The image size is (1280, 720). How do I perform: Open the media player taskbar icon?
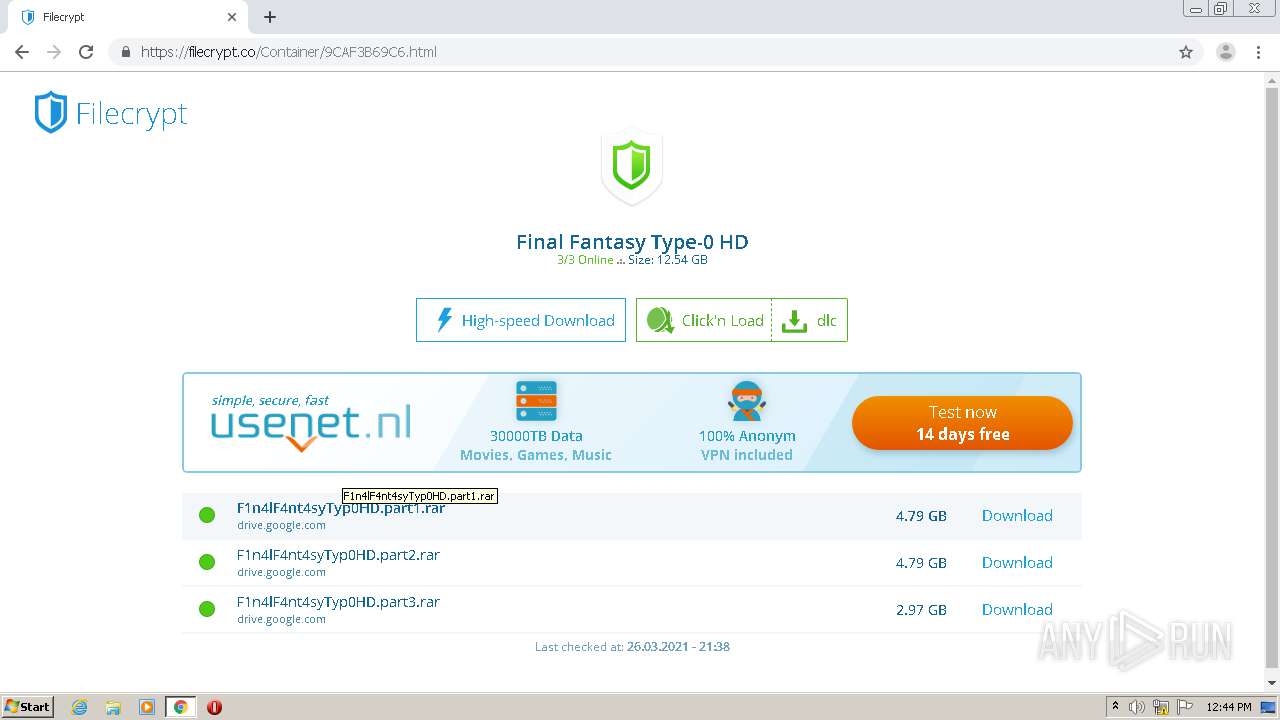[x=147, y=707]
